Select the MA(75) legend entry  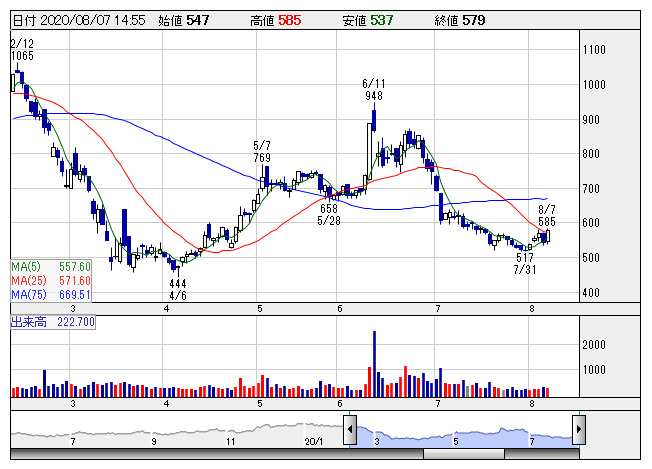(x=51, y=295)
